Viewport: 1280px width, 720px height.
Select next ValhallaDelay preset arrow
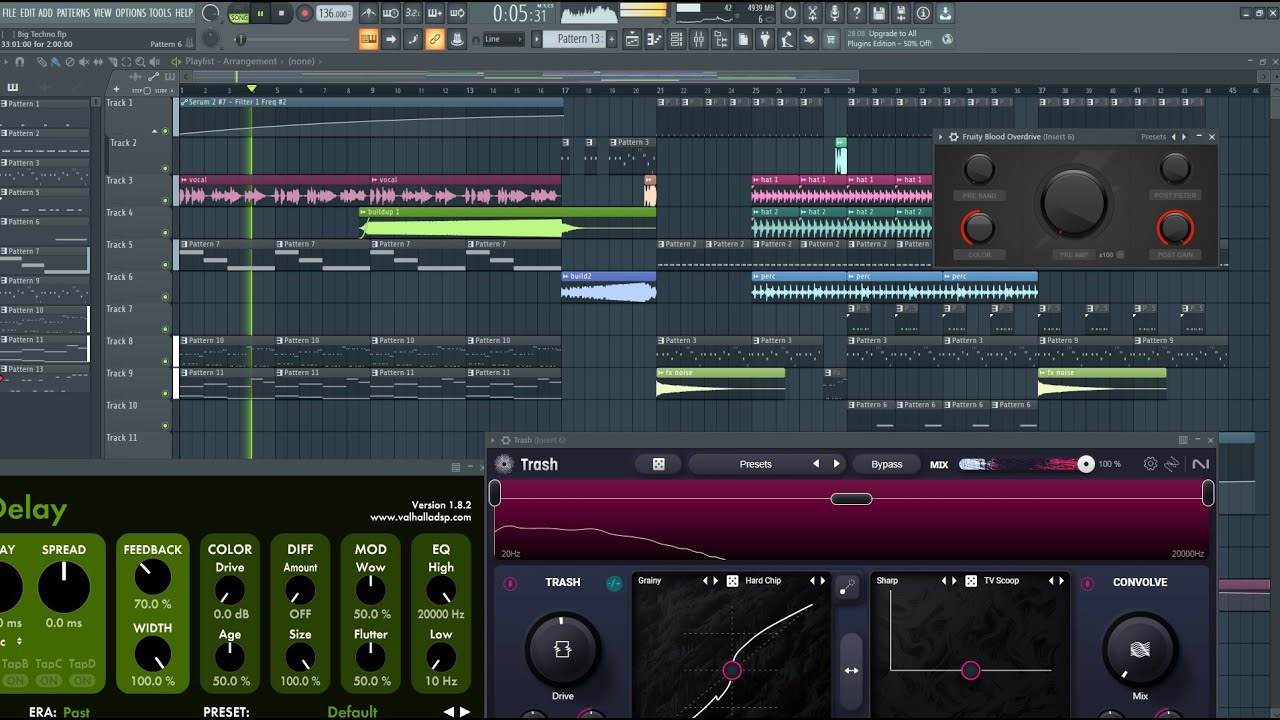(464, 712)
